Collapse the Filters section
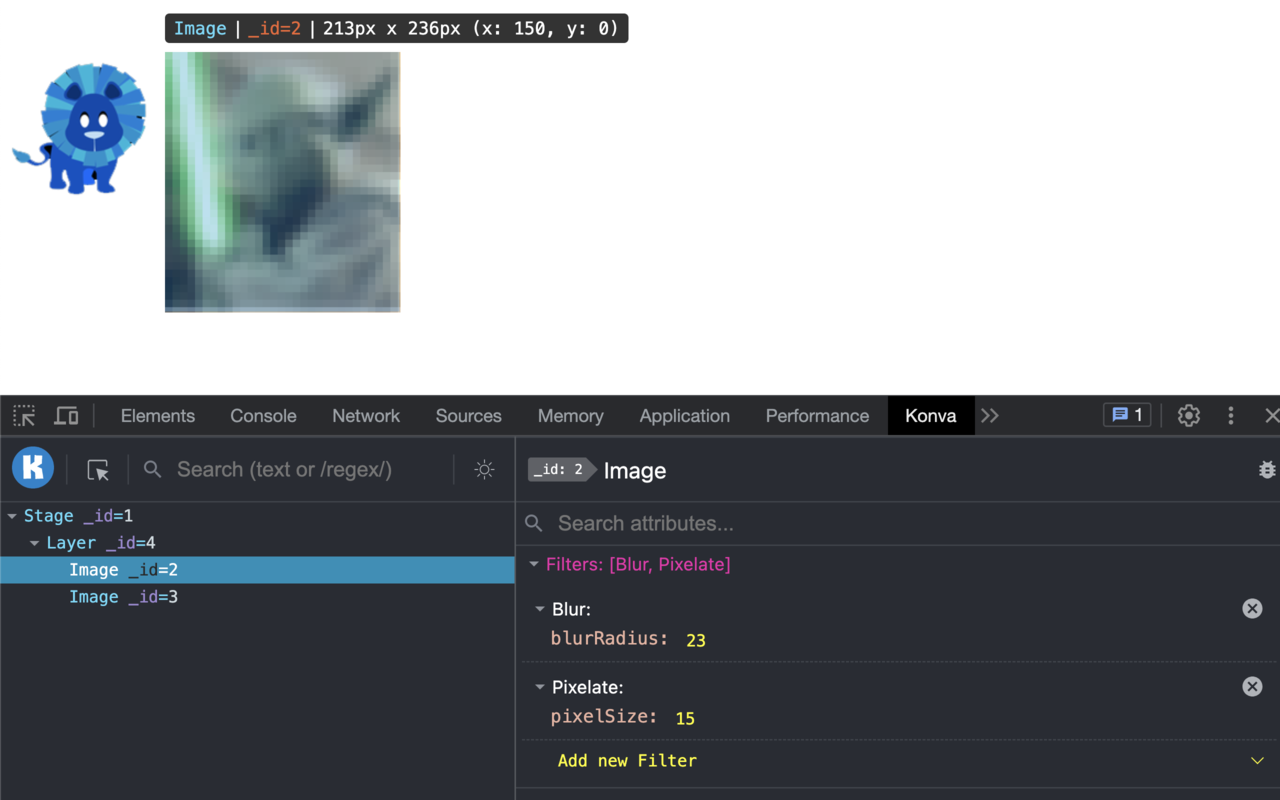1280x800 pixels. pos(534,563)
